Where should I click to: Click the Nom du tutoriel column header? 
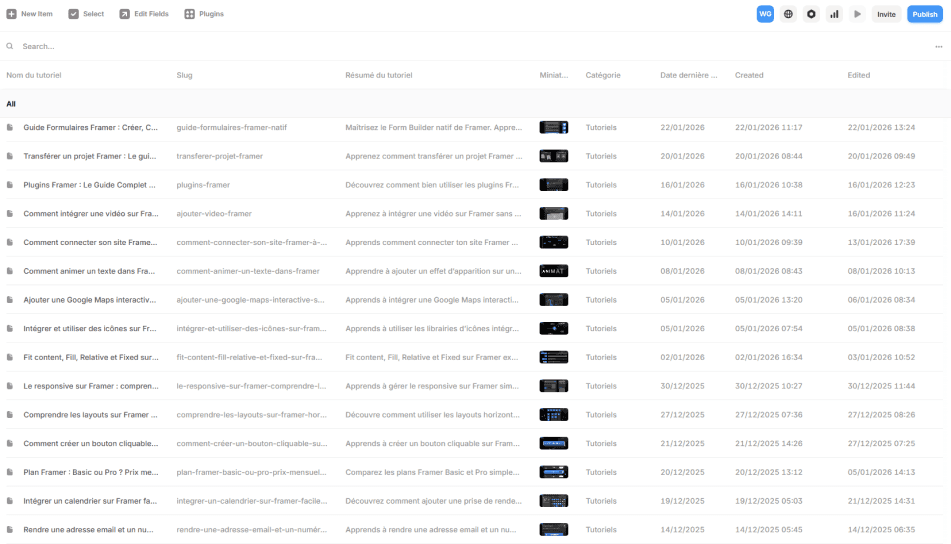tap(34, 75)
